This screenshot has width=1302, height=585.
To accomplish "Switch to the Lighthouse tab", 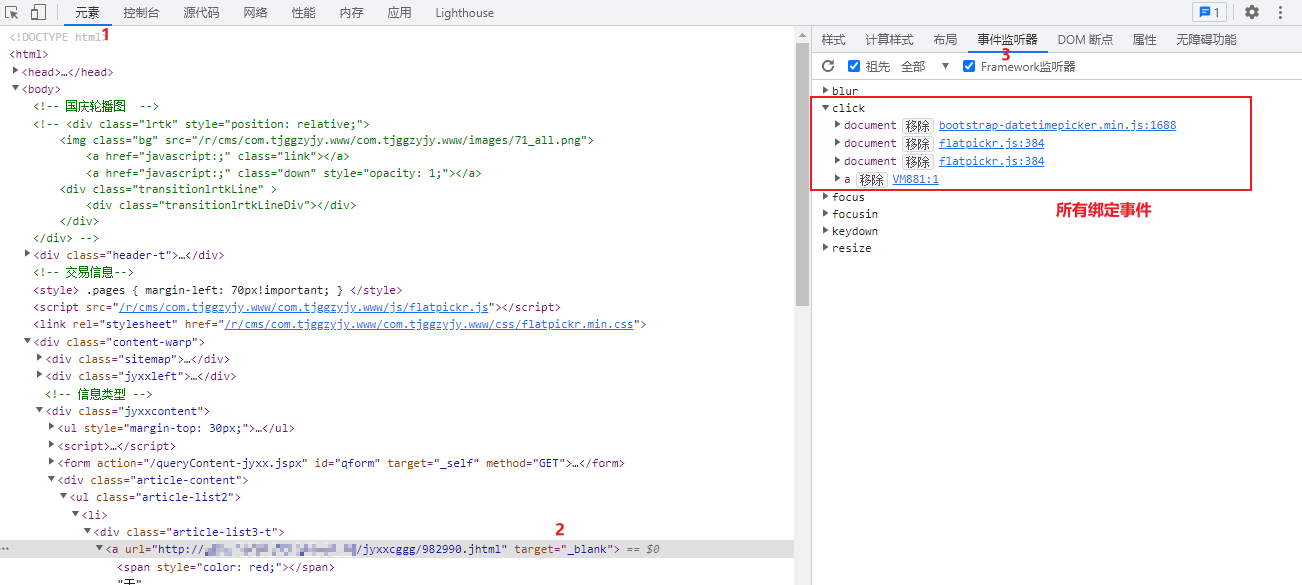I will pos(464,13).
